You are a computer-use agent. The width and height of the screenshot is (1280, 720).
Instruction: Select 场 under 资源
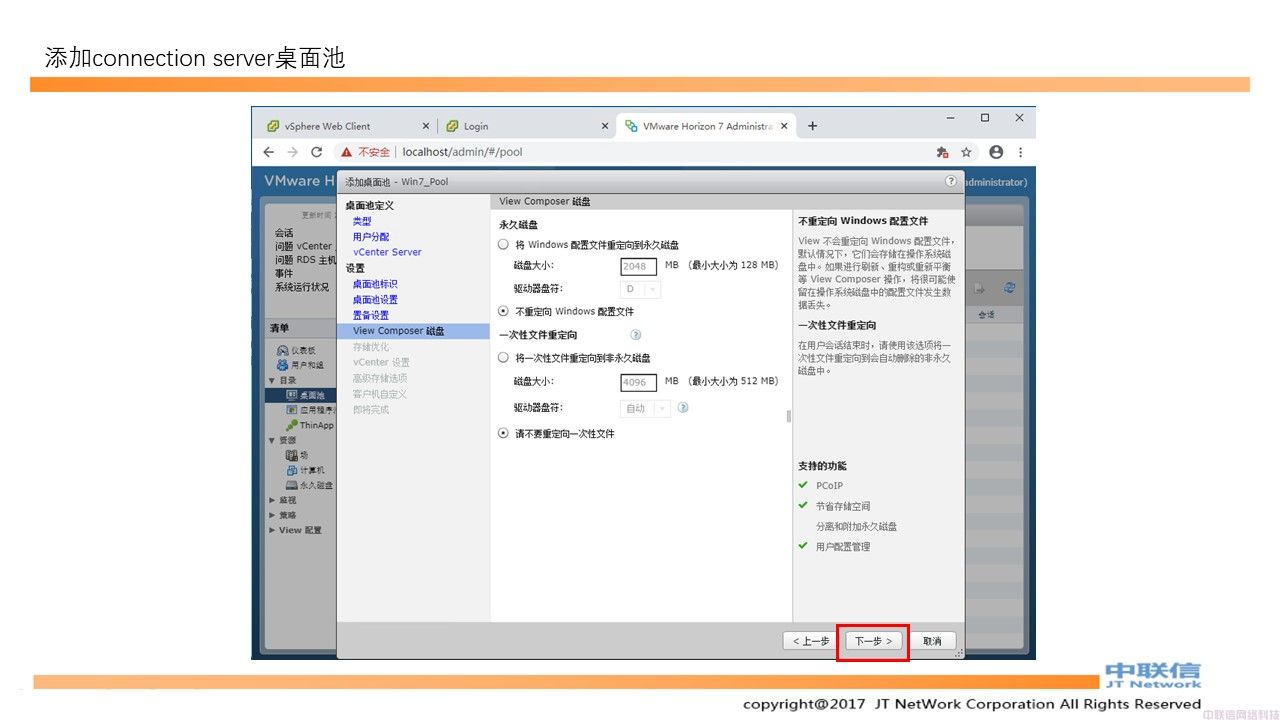(x=297, y=455)
